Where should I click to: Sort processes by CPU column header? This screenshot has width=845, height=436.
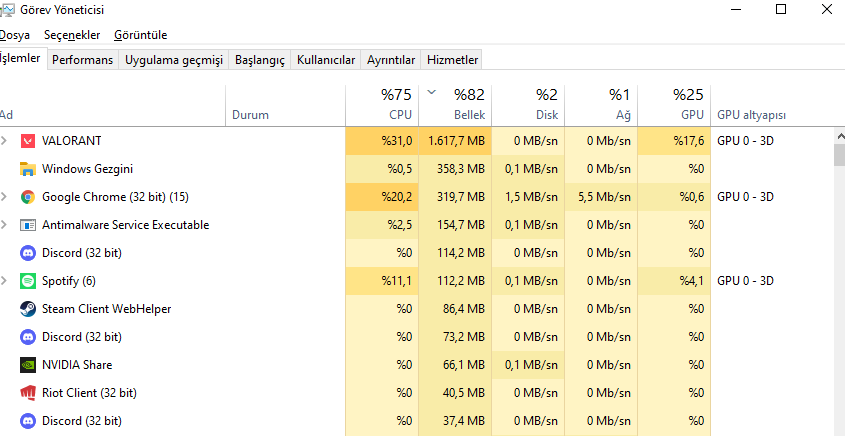click(385, 105)
